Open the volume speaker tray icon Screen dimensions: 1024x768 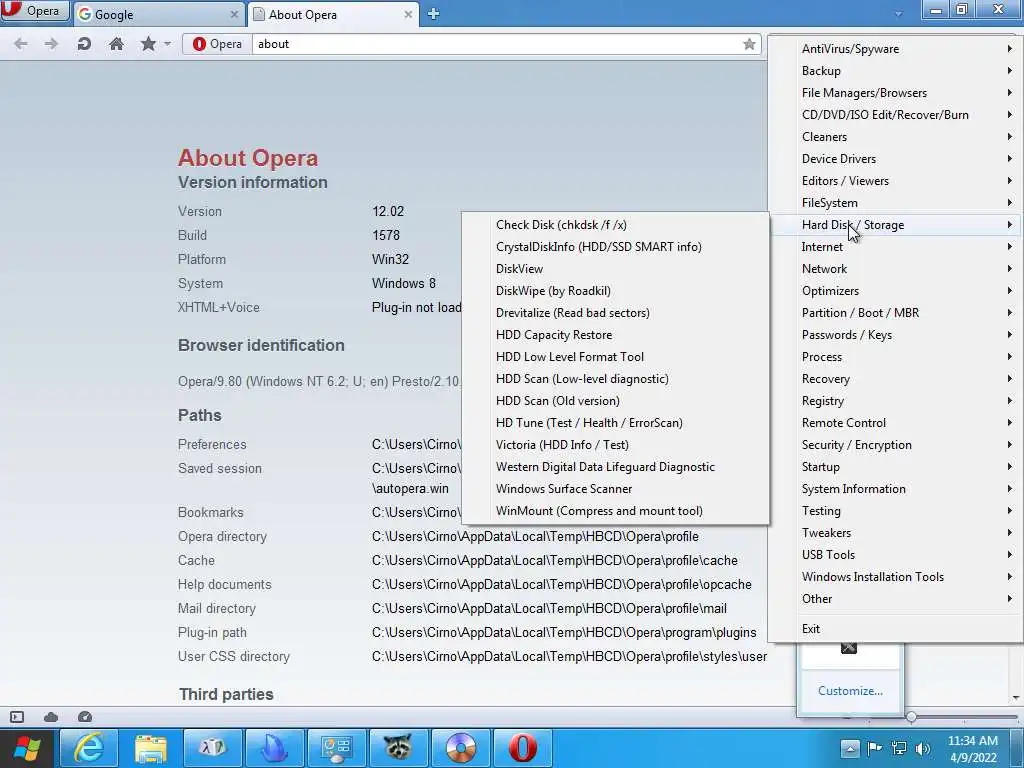(x=923, y=748)
